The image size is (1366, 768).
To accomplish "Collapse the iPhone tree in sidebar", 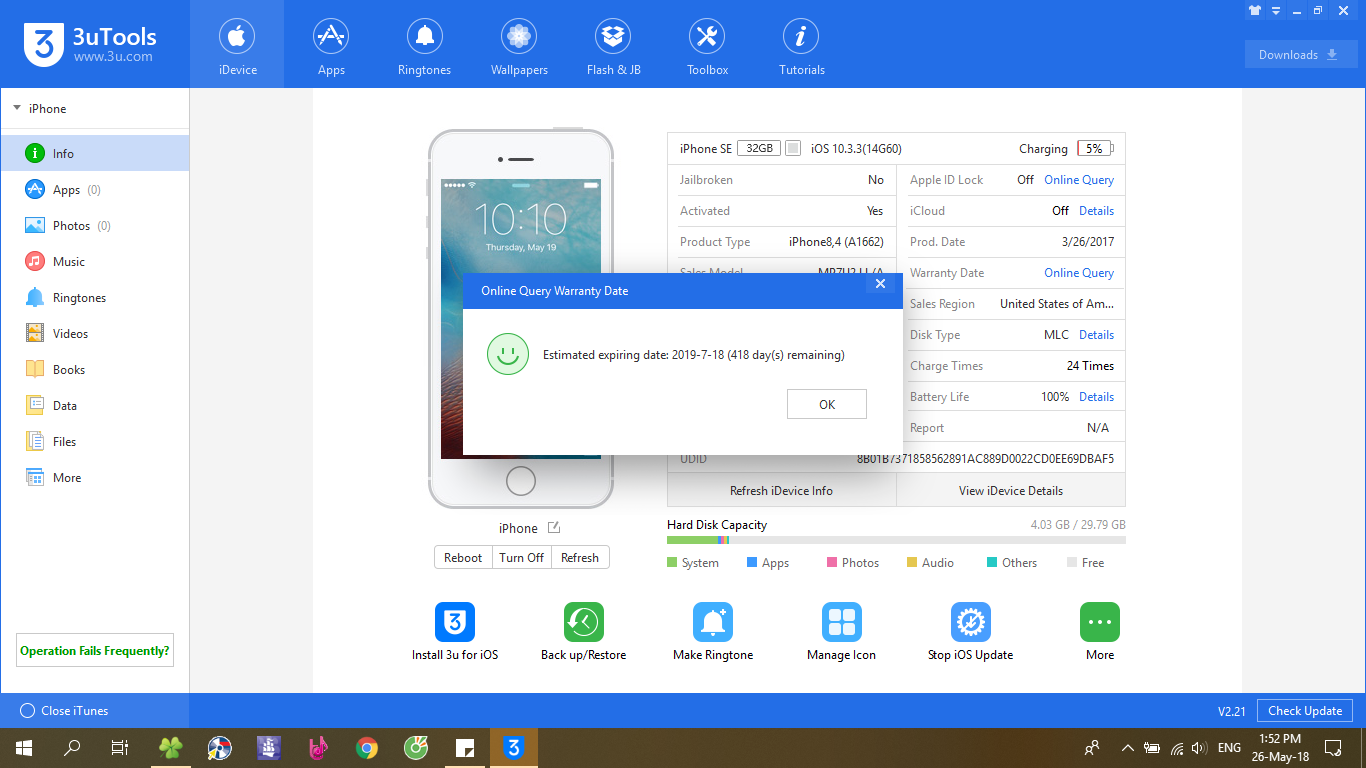I will 17,109.
